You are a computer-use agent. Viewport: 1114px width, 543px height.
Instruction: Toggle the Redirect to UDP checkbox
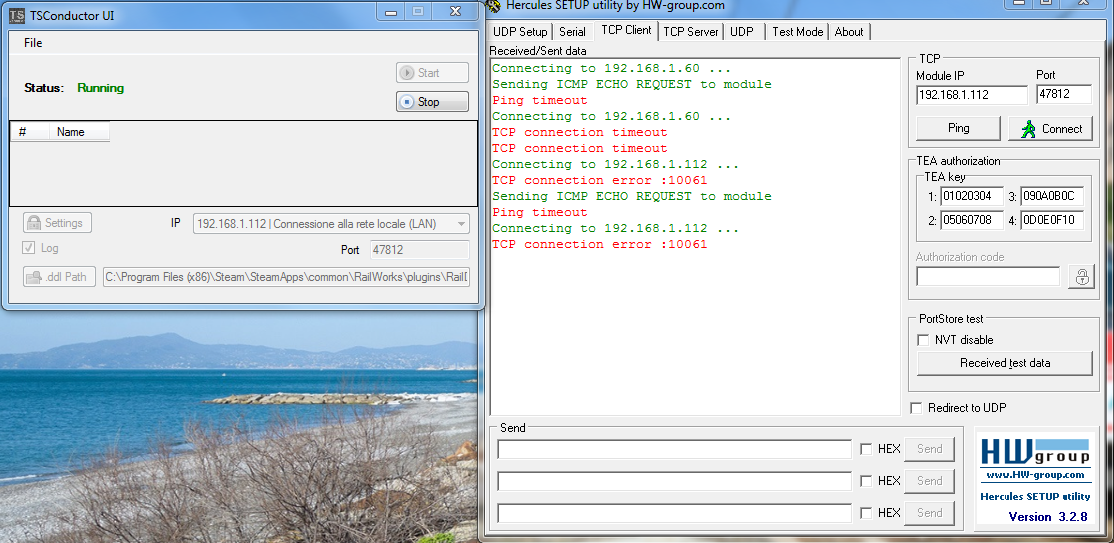(916, 408)
